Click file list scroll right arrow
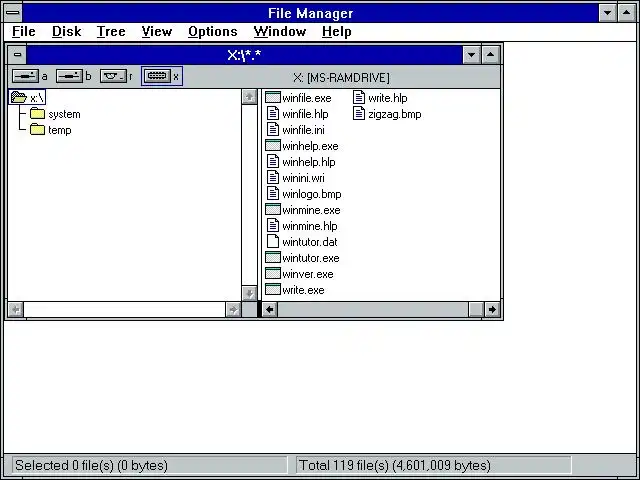 (492, 309)
